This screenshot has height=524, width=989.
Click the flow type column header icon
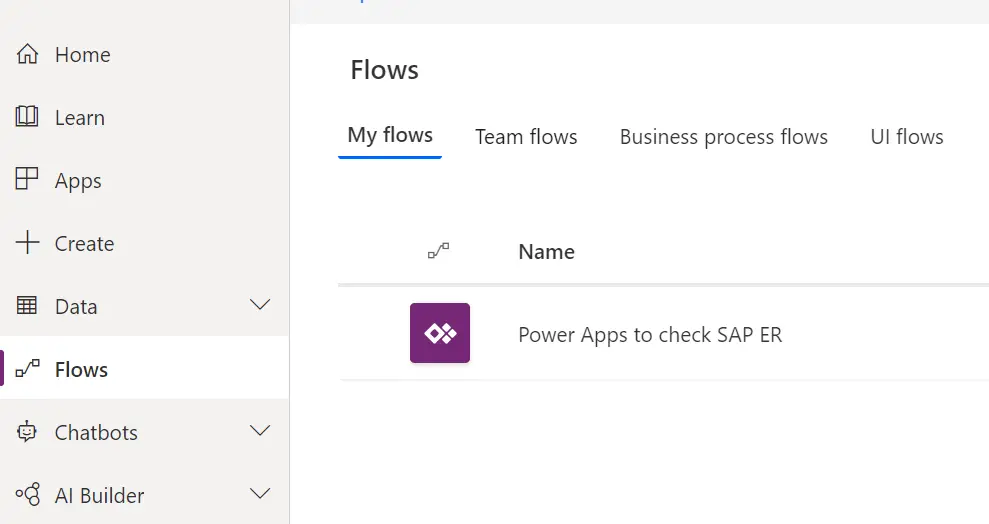pyautogui.click(x=438, y=251)
